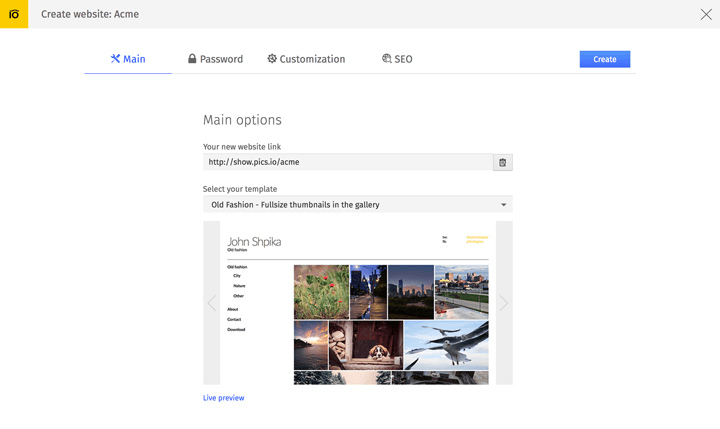Click the template preview image

358,303
